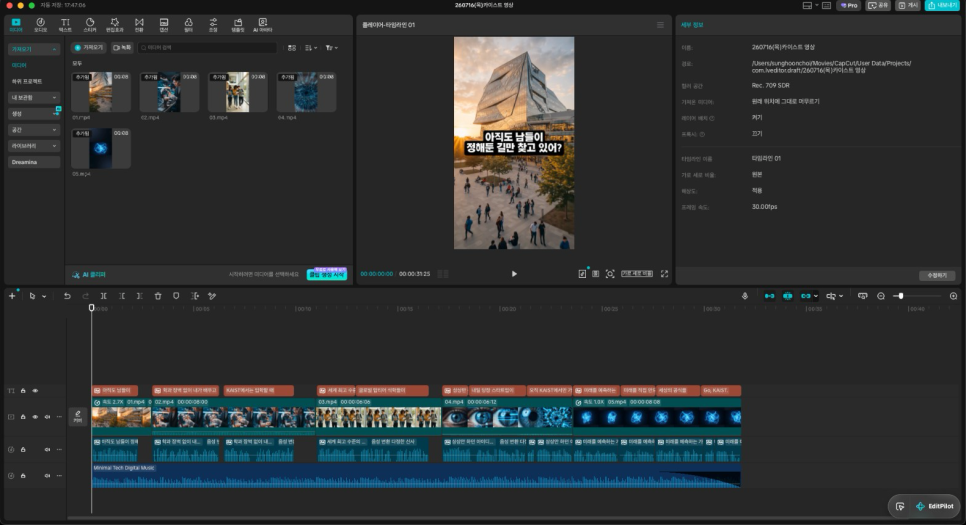Click the Pro badge button

(x=849, y=6)
